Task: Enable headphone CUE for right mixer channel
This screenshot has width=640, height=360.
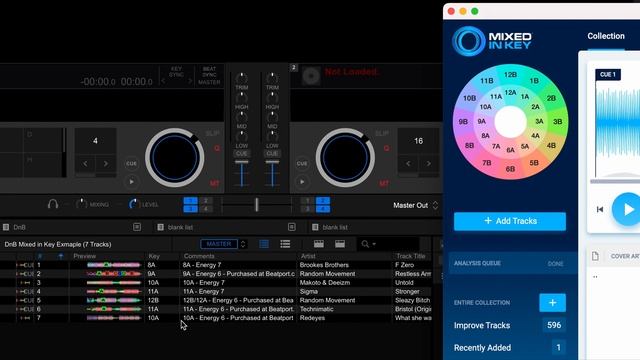Action: pyautogui.click(x=272, y=153)
